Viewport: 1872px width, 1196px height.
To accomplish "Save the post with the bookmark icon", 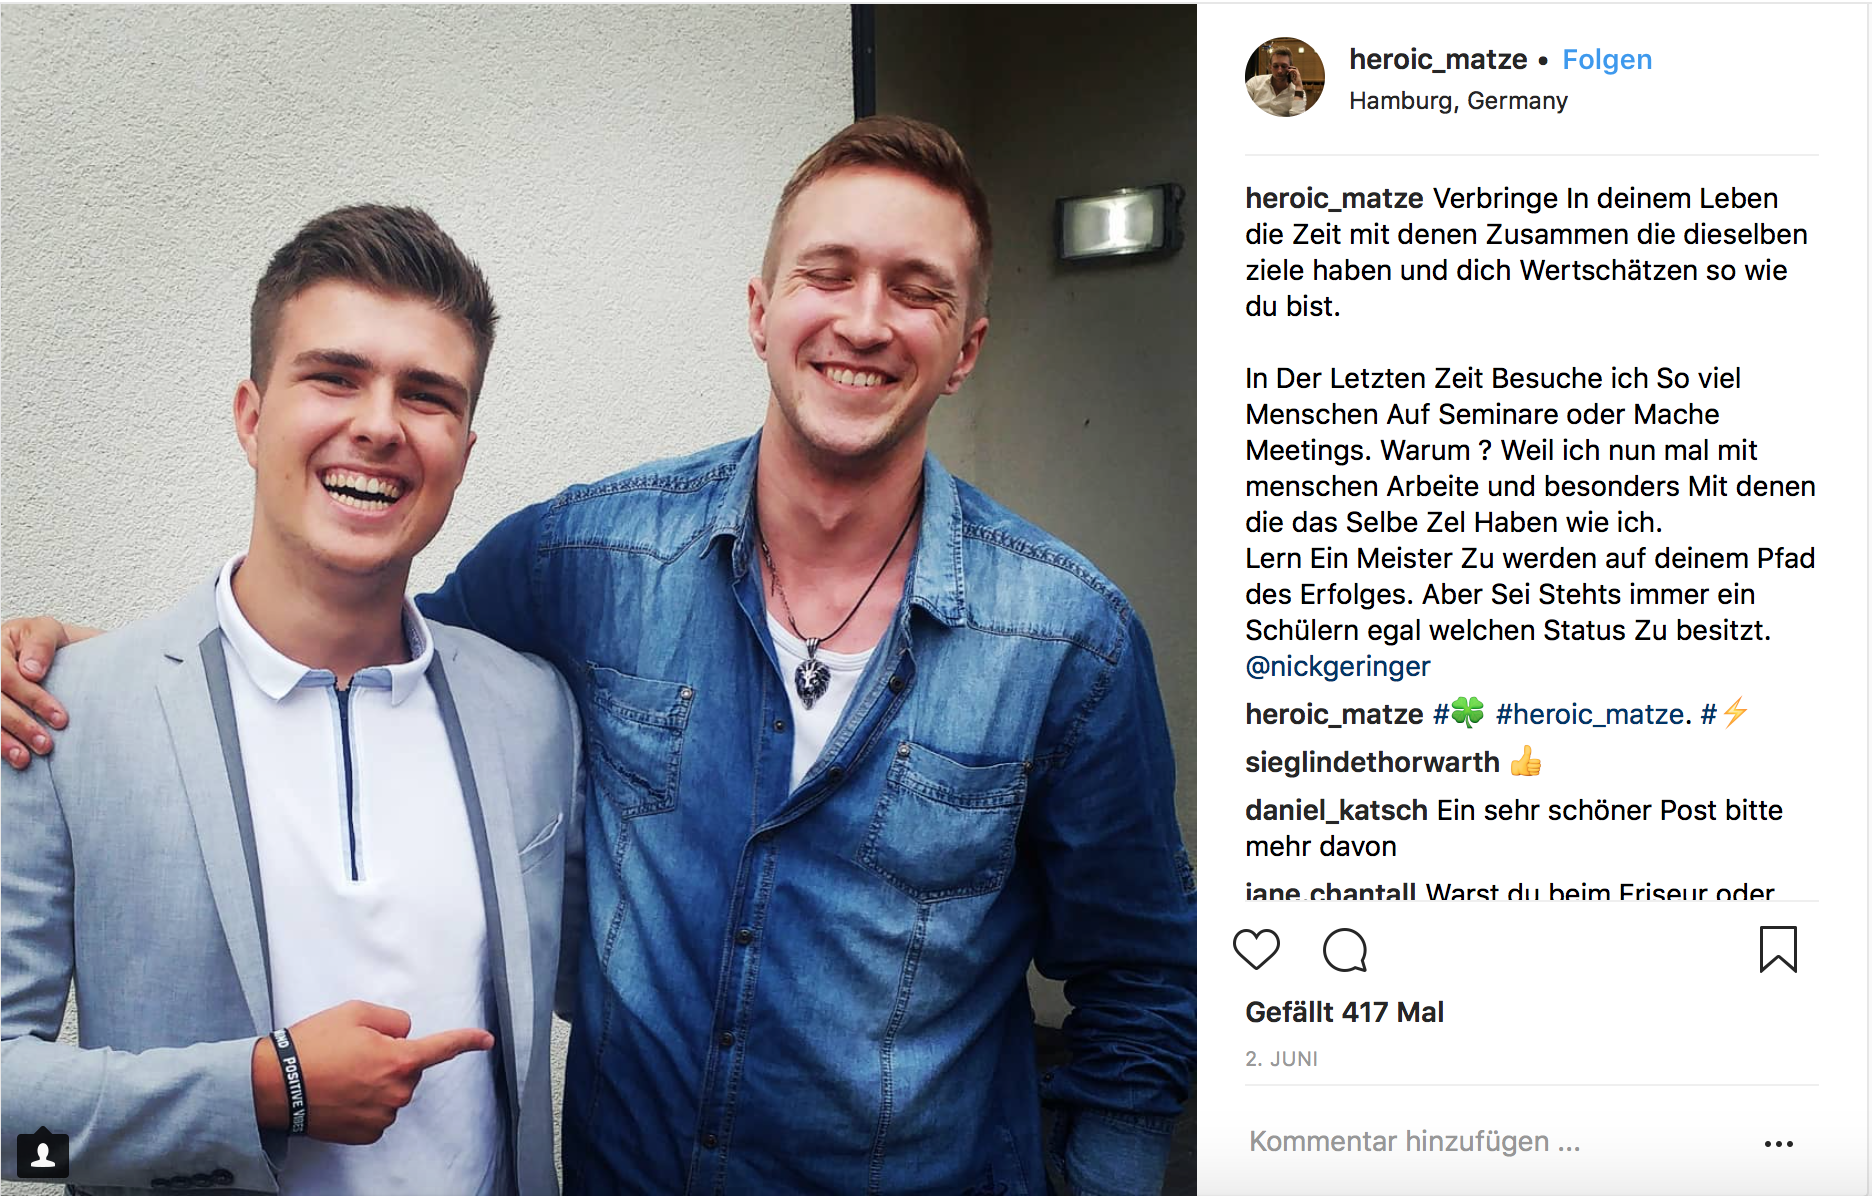I will pos(1778,949).
